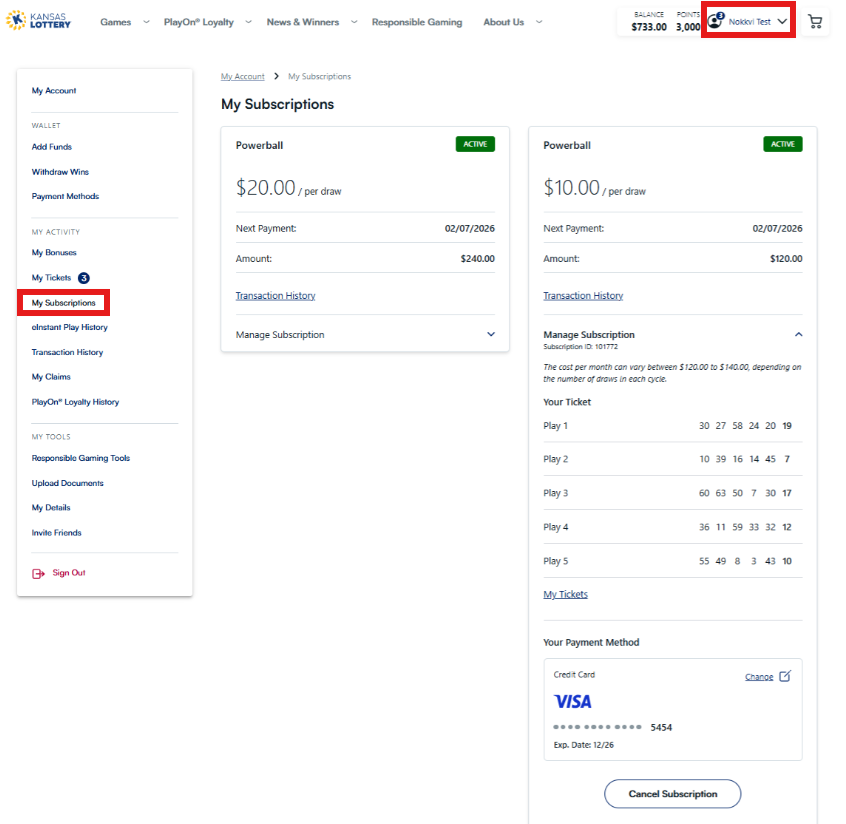
Task: Click My Tickets link under Play 5
Action: [x=565, y=594]
